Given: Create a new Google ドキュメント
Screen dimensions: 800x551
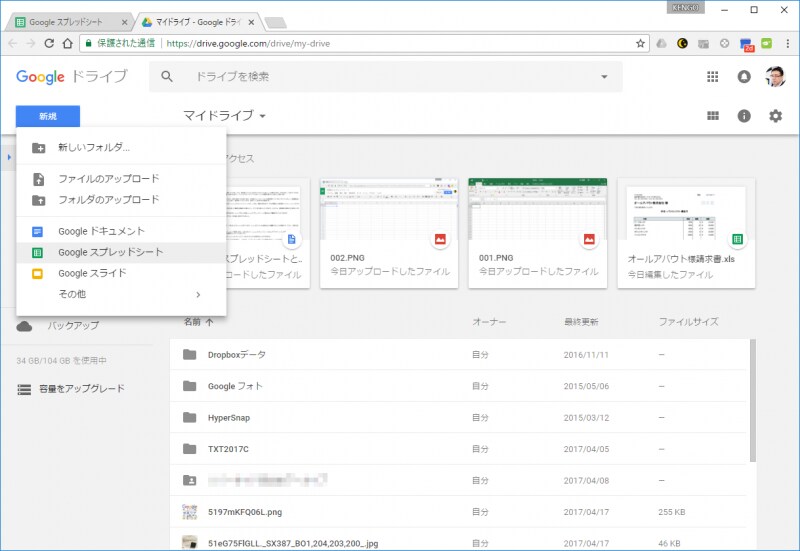Looking at the screenshot, I should (121, 231).
